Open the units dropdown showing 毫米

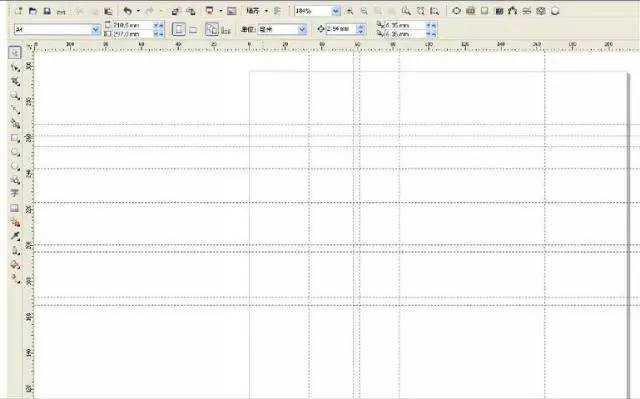click(302, 29)
